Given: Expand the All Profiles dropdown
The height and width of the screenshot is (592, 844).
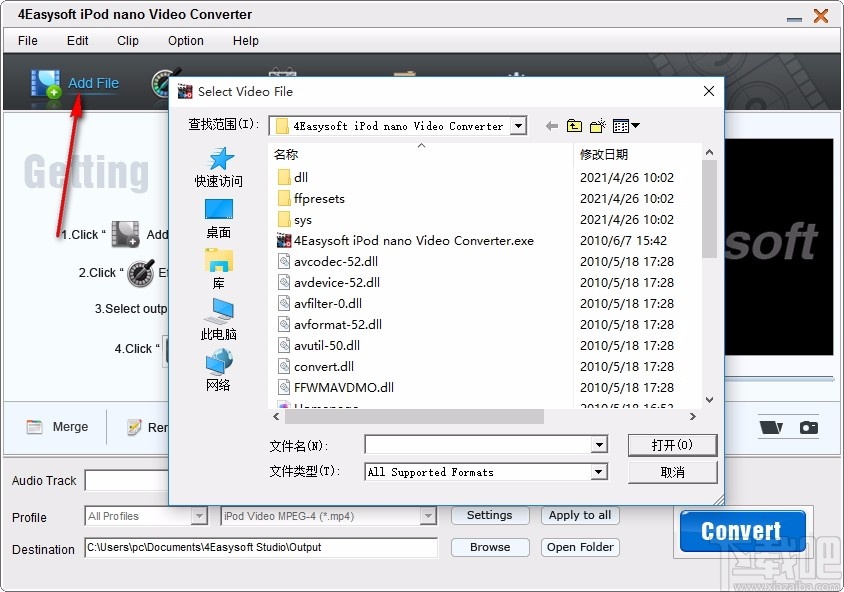Looking at the screenshot, I should [200, 516].
